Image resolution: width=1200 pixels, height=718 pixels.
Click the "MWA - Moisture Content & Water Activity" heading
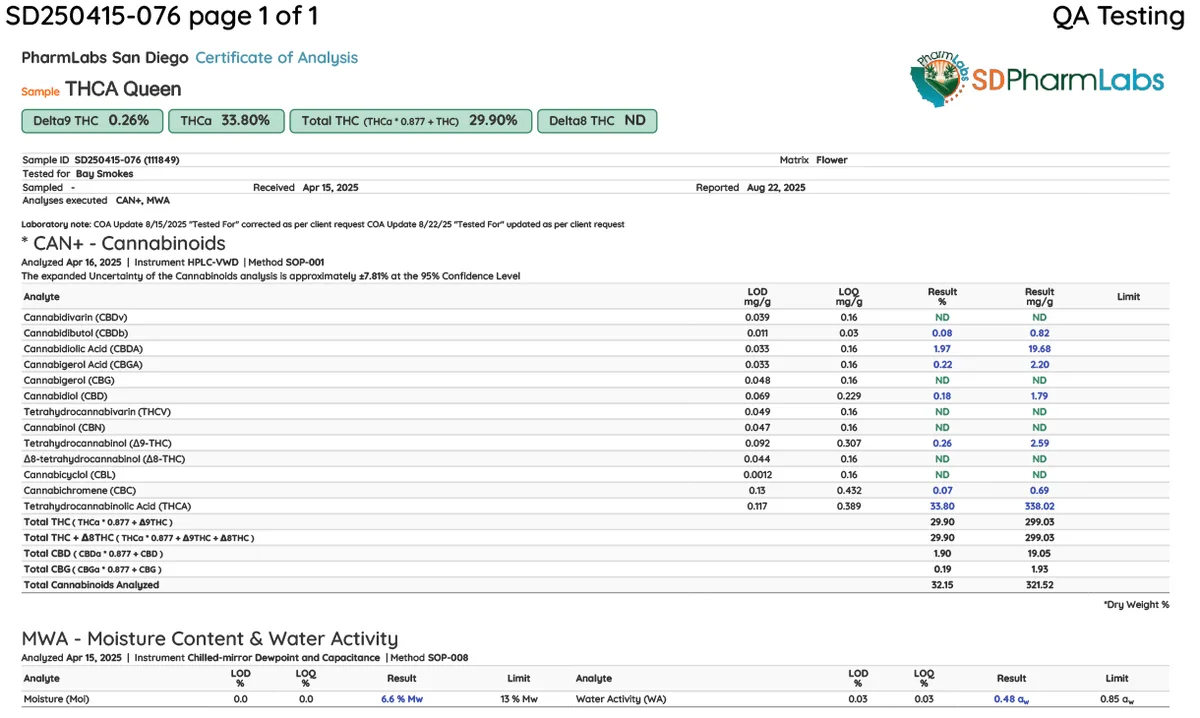click(210, 639)
